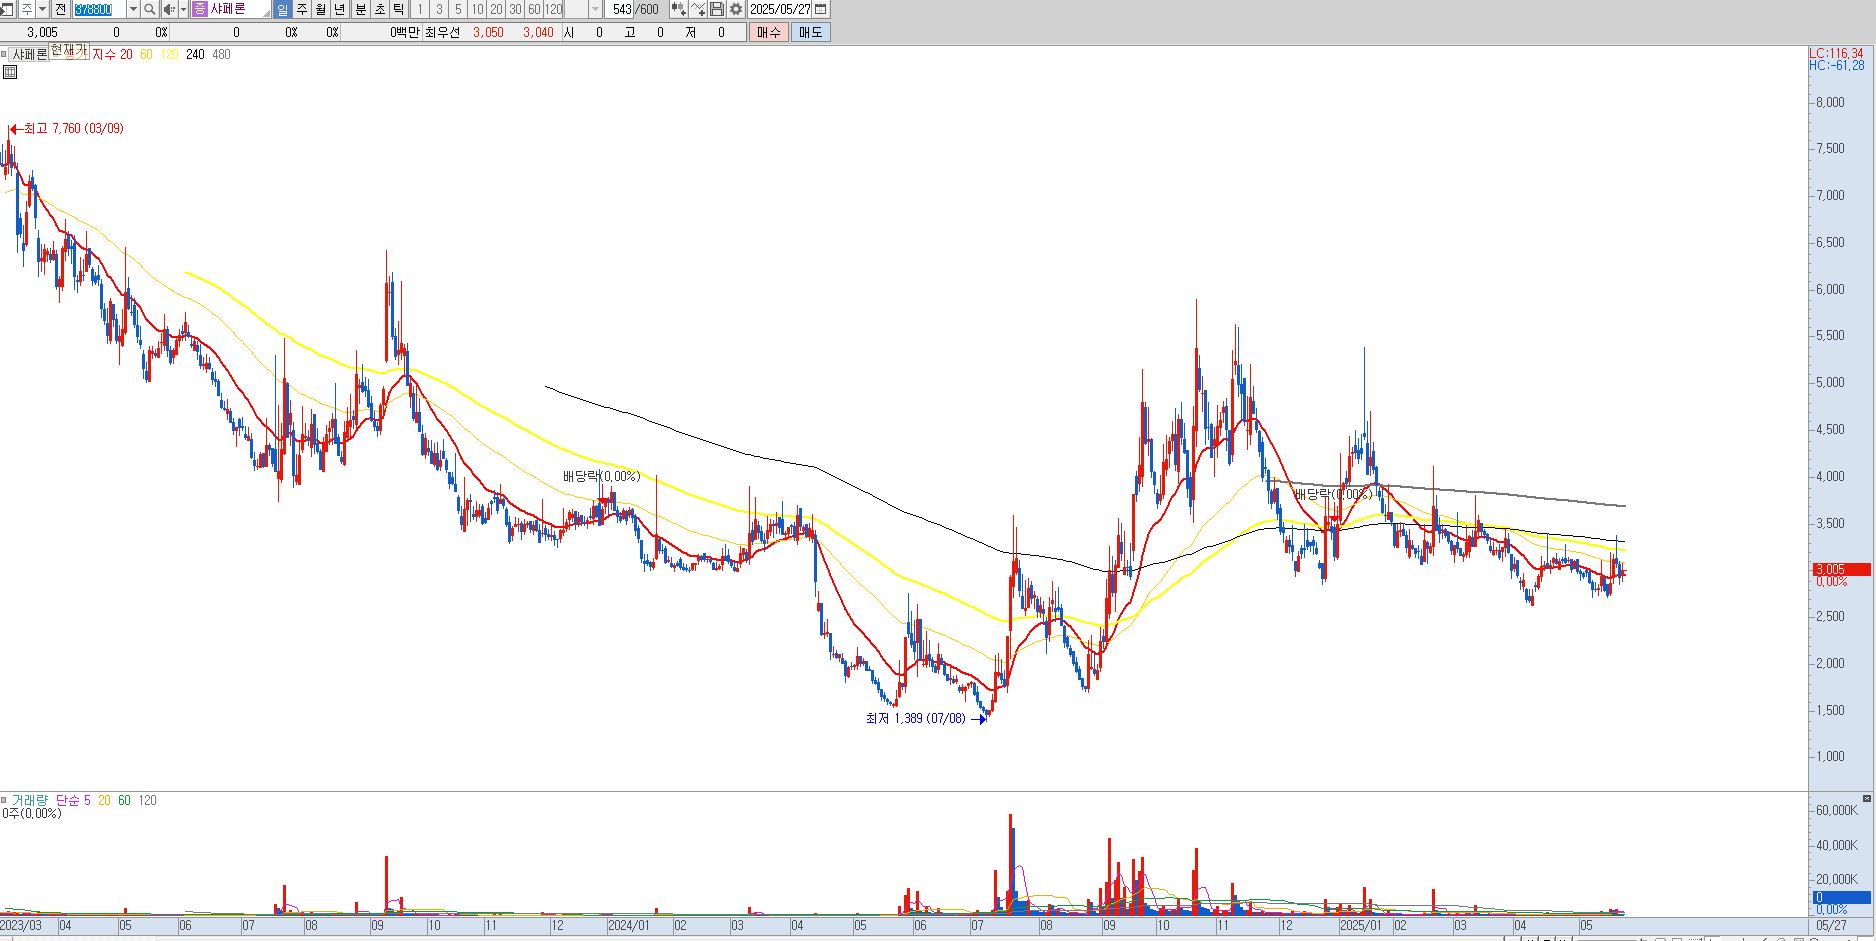Image resolution: width=1876 pixels, height=941 pixels.
Task: Toggle the 거래량 volume panel square marker
Action: (4, 800)
